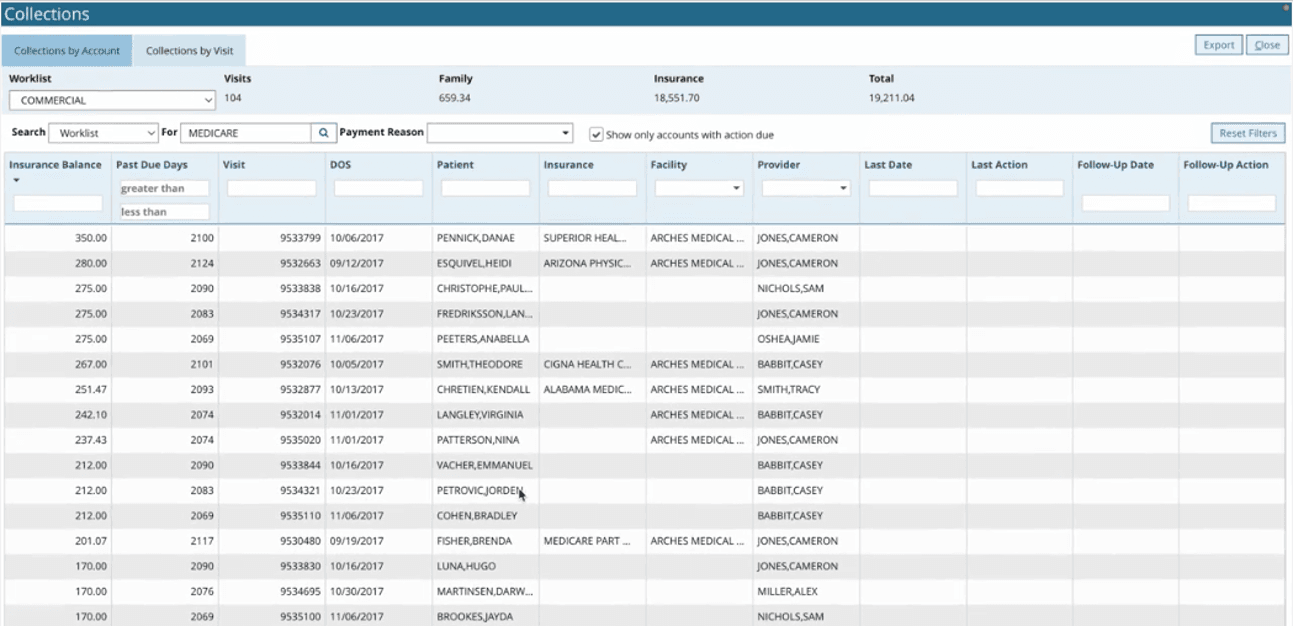1293x626 pixels.
Task: Click insurance MEDICARE PART ...
Action: pyautogui.click(x=587, y=541)
